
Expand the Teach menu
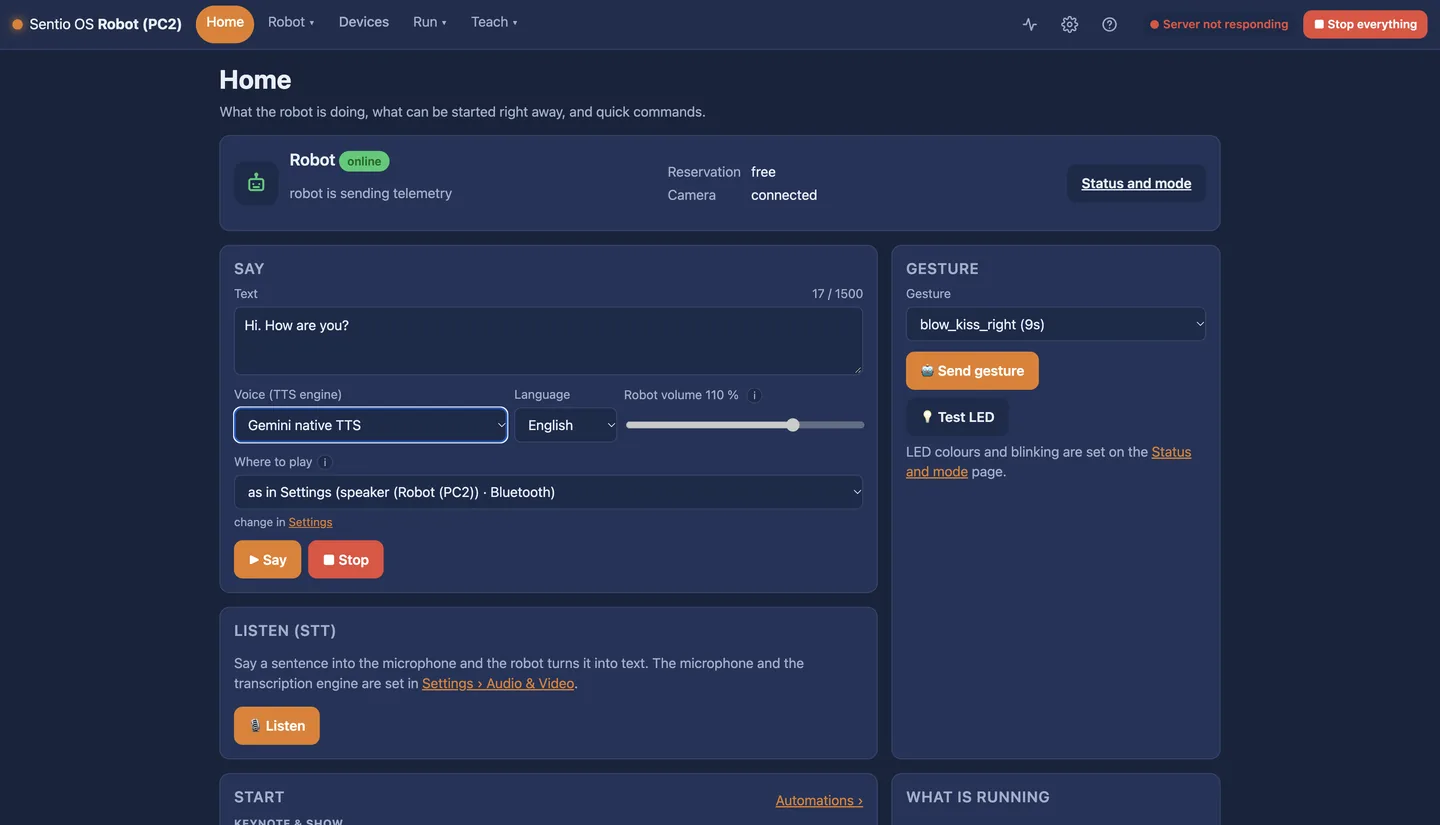point(494,22)
